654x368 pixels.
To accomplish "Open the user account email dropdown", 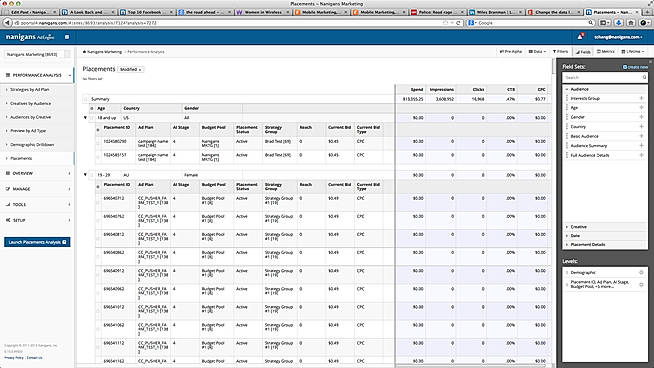I will pyautogui.click(x=618, y=37).
